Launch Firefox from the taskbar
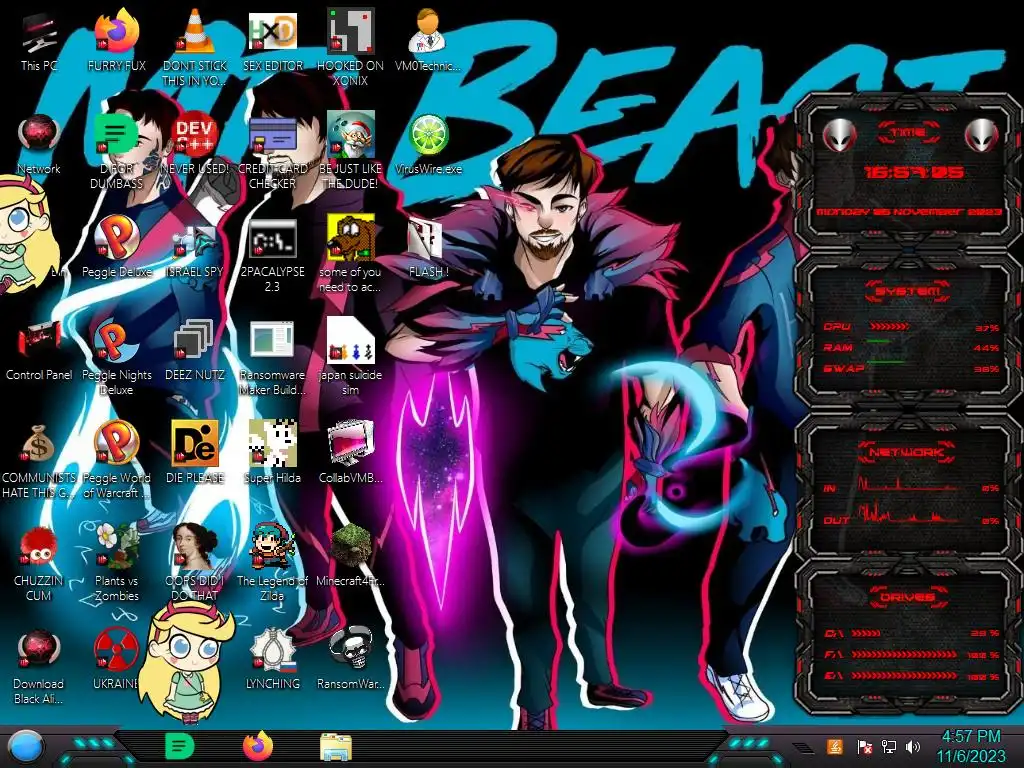This screenshot has width=1024, height=768. 258,746
